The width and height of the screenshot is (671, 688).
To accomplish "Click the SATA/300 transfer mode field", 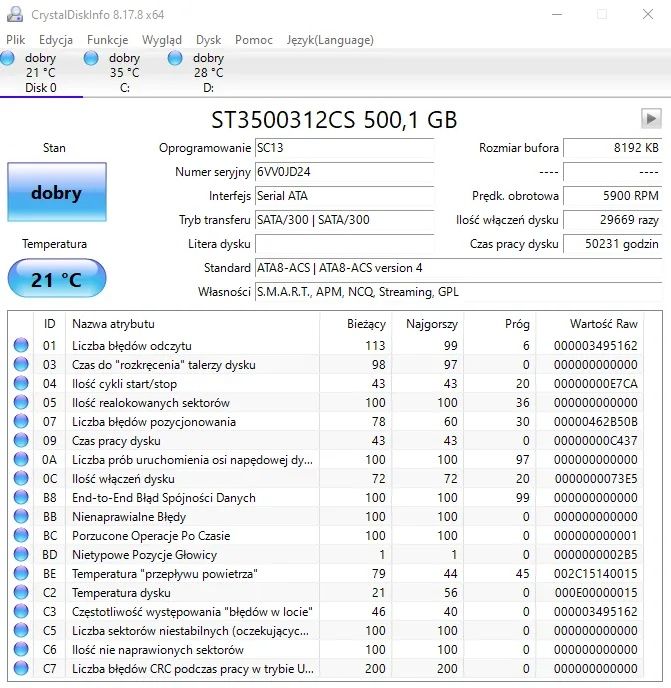I will point(344,220).
